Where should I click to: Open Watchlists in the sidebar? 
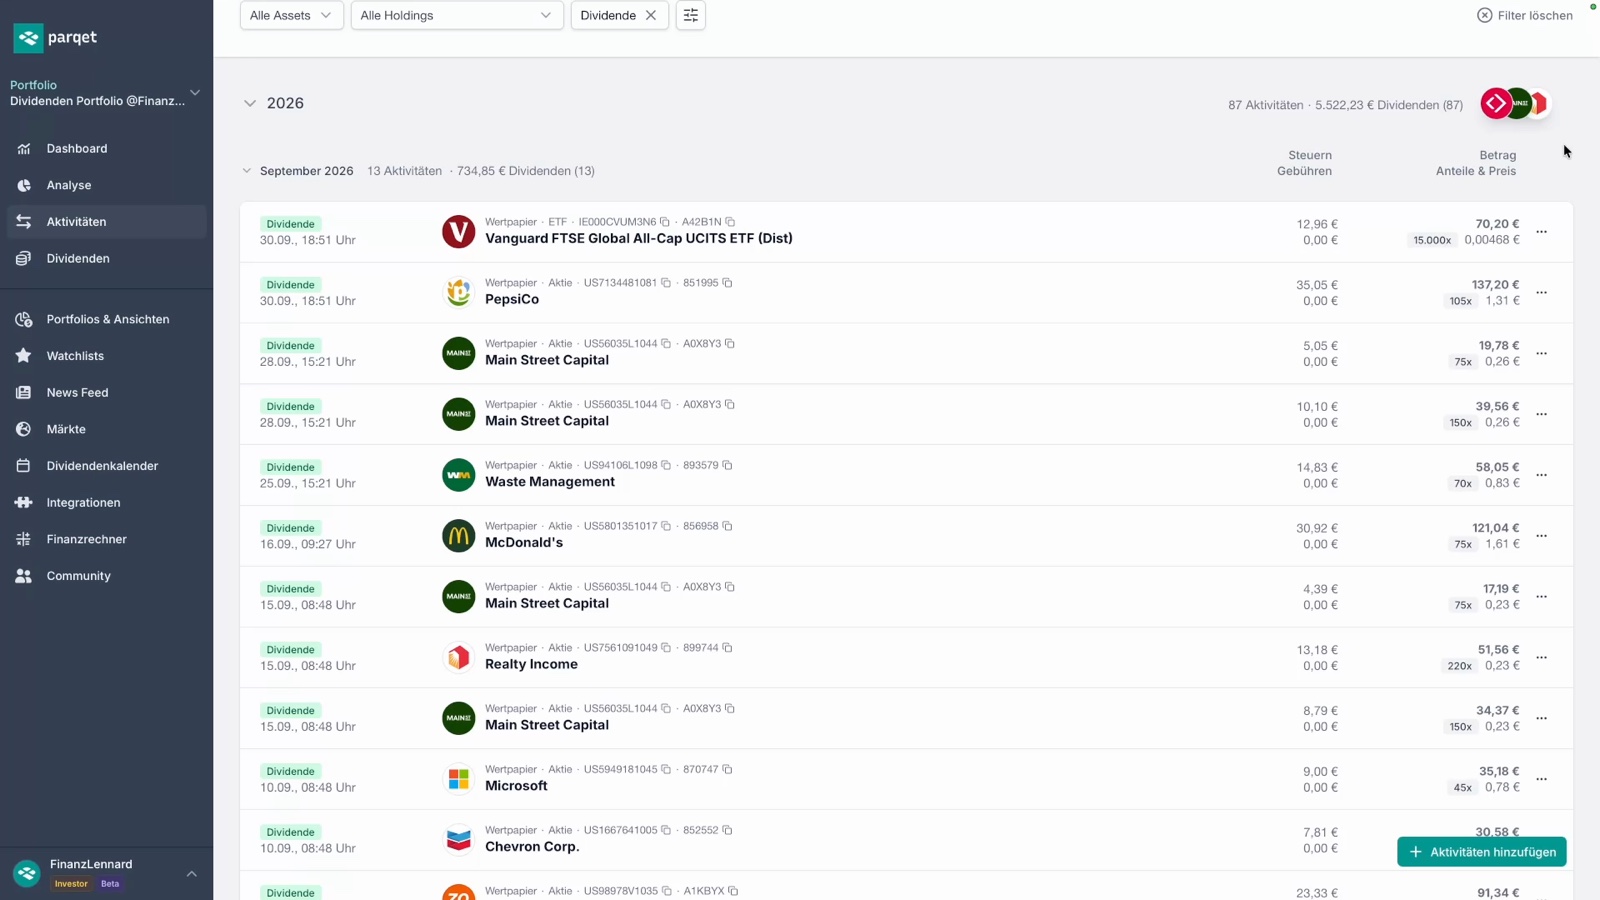pyautogui.click(x=106, y=356)
